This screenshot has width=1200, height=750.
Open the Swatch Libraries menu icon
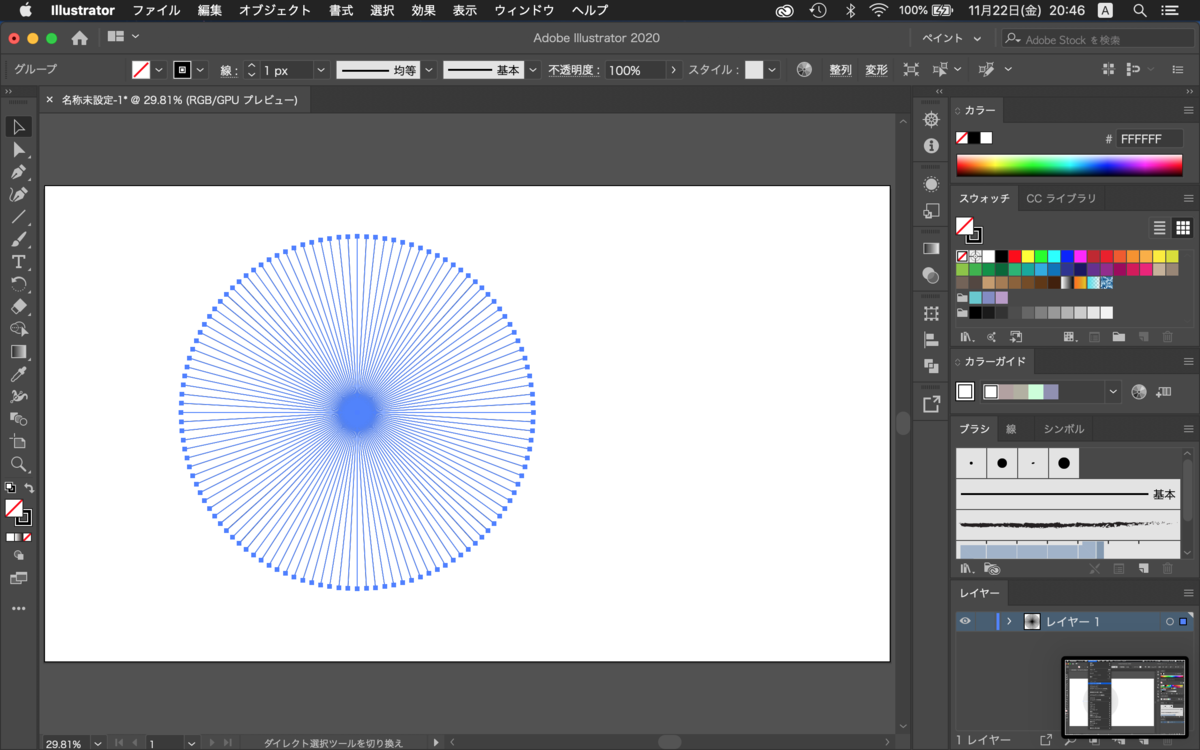964,337
